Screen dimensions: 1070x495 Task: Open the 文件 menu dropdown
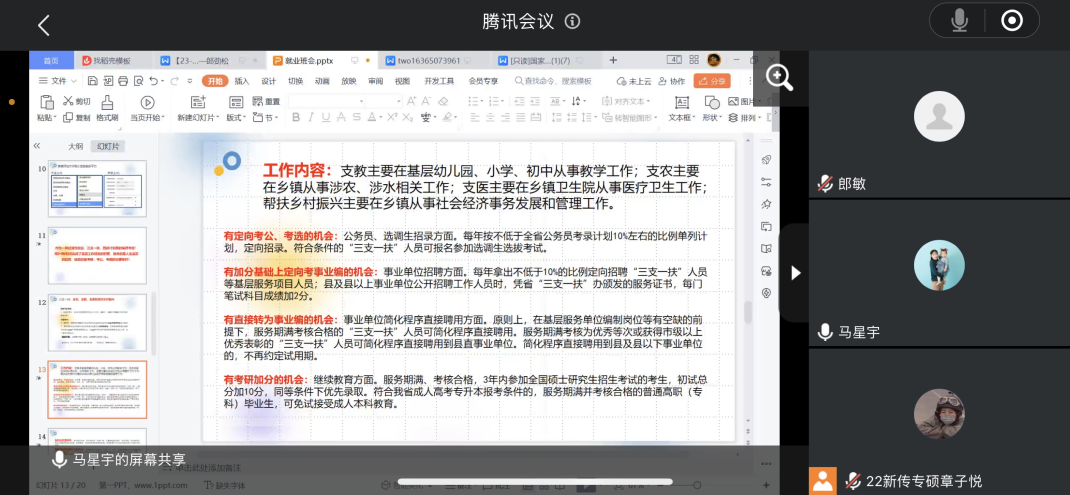pyautogui.click(x=59, y=81)
